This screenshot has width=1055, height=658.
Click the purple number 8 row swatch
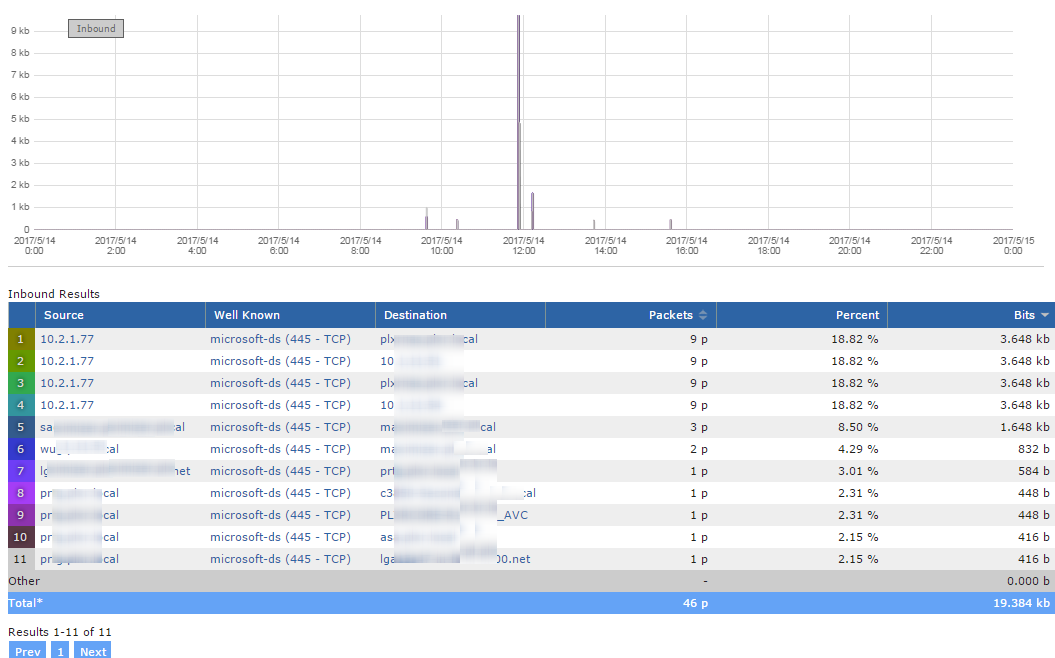pos(21,493)
